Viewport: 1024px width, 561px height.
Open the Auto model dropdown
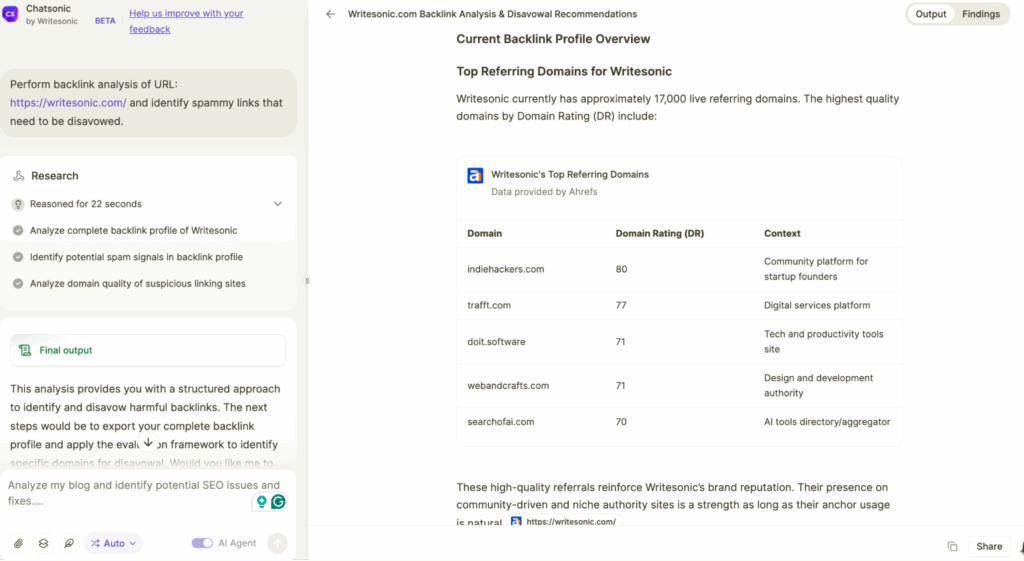113,543
